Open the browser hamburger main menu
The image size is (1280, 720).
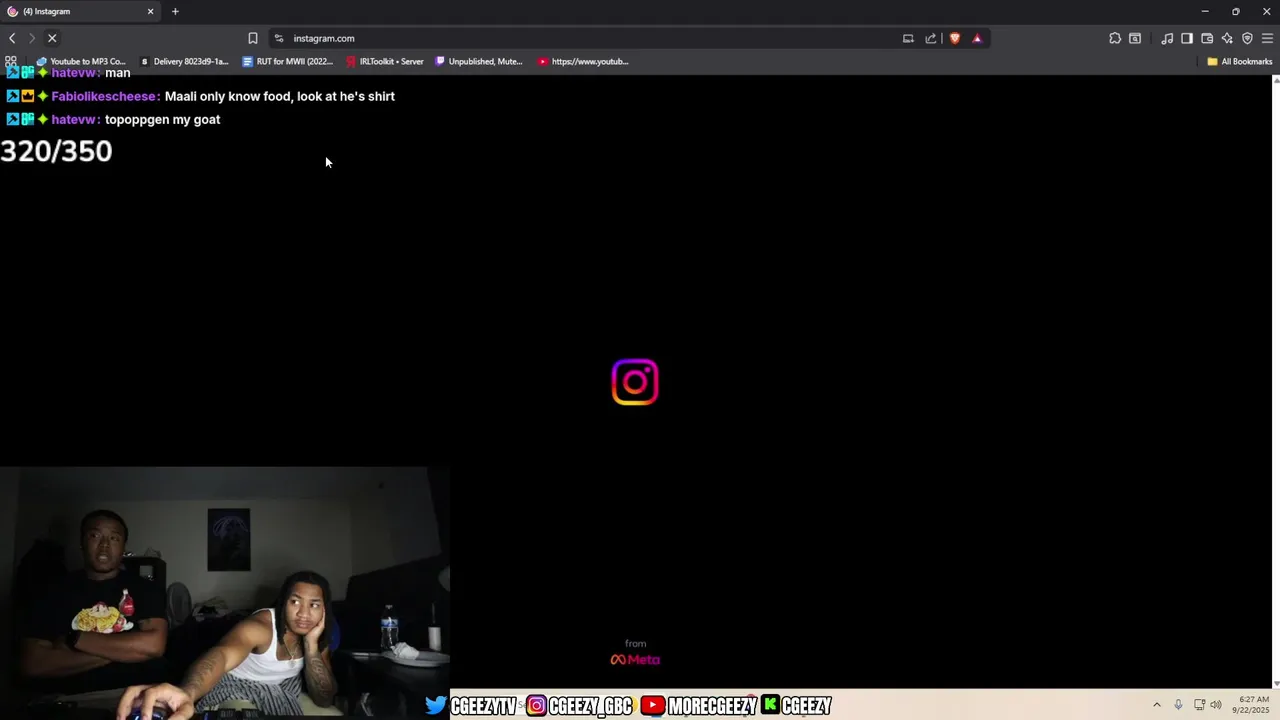tap(1267, 38)
